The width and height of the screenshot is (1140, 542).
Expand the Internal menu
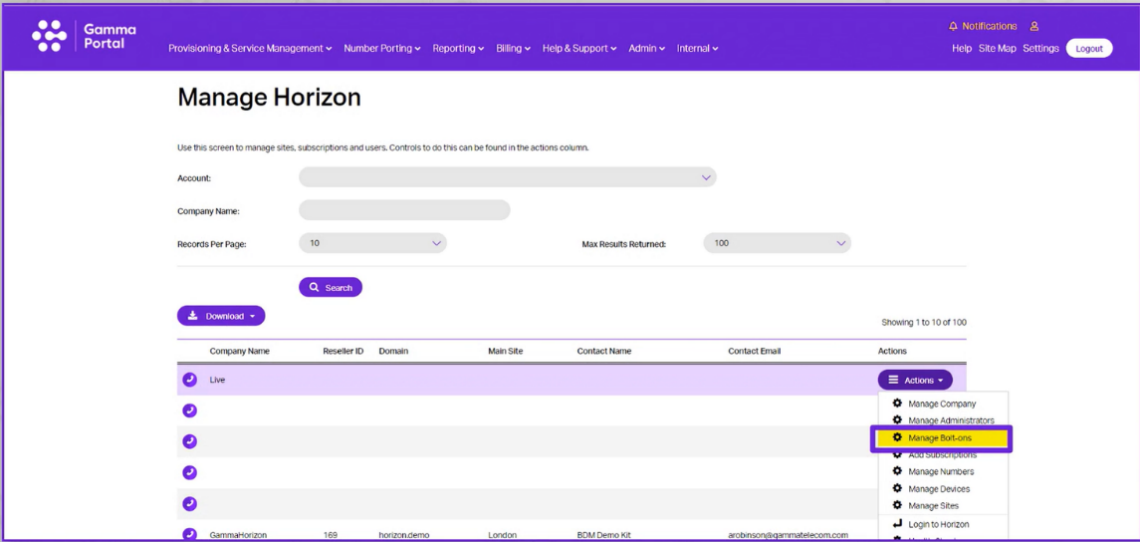[697, 49]
